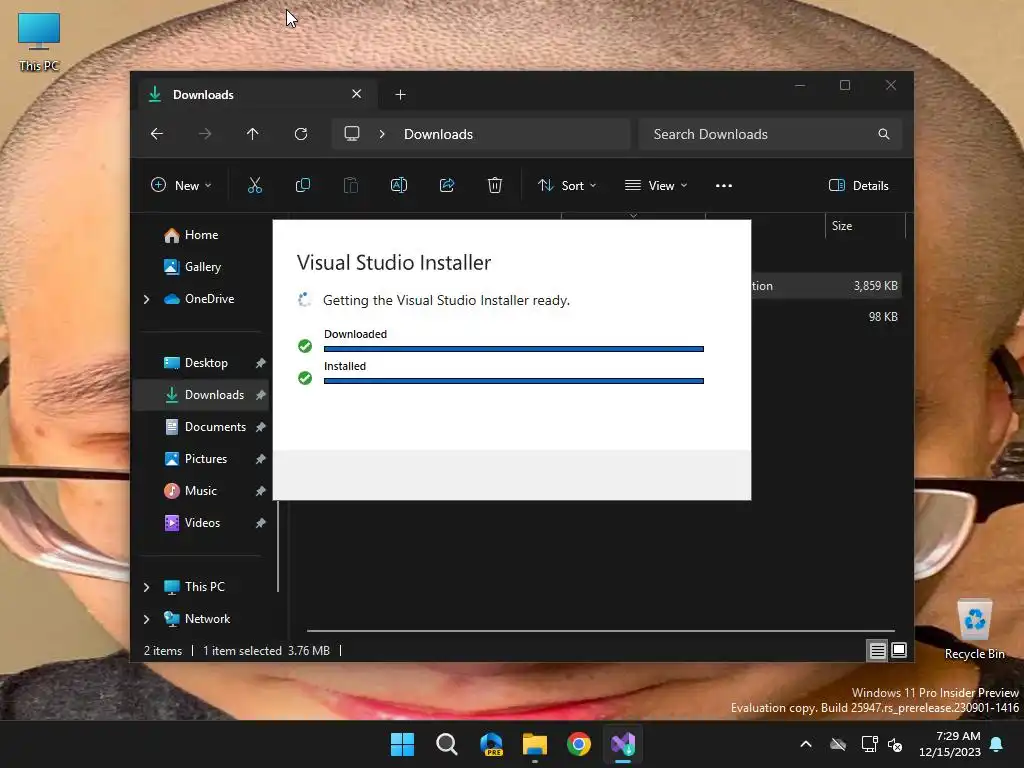Show hidden system tray icons
1024x768 pixels.
point(806,744)
